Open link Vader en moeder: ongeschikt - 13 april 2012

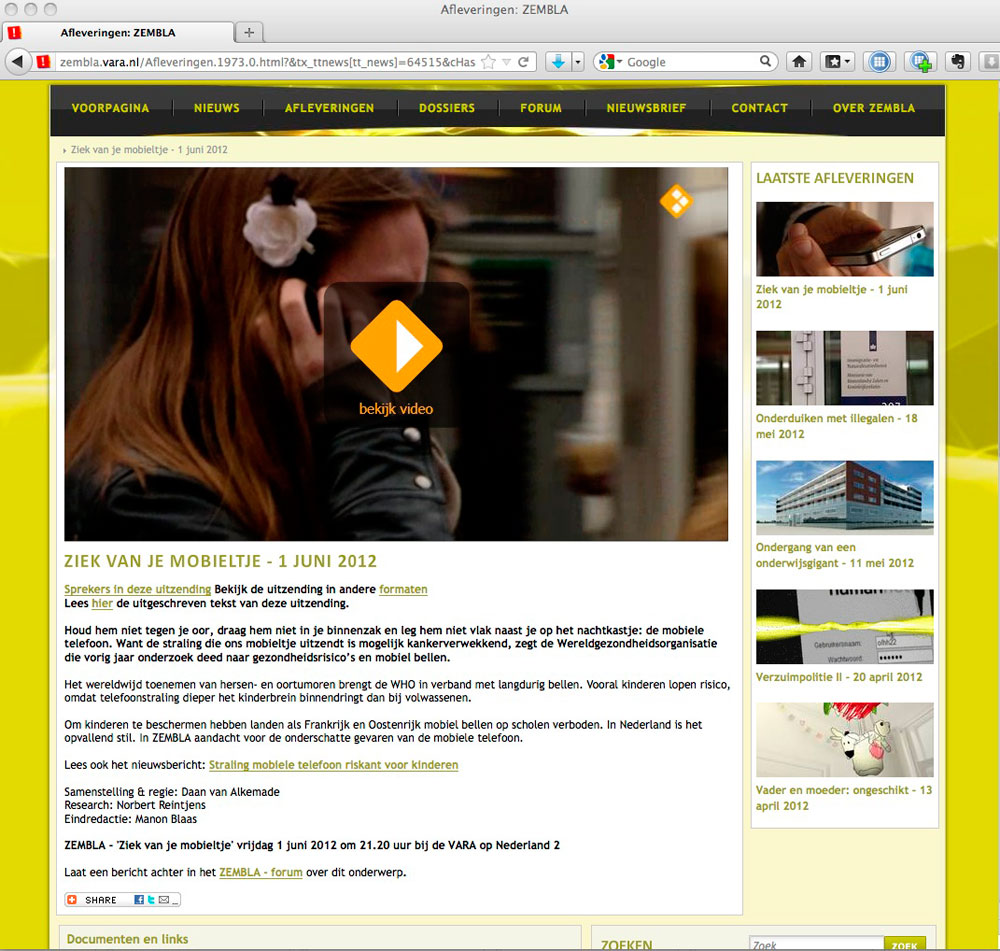(x=844, y=798)
